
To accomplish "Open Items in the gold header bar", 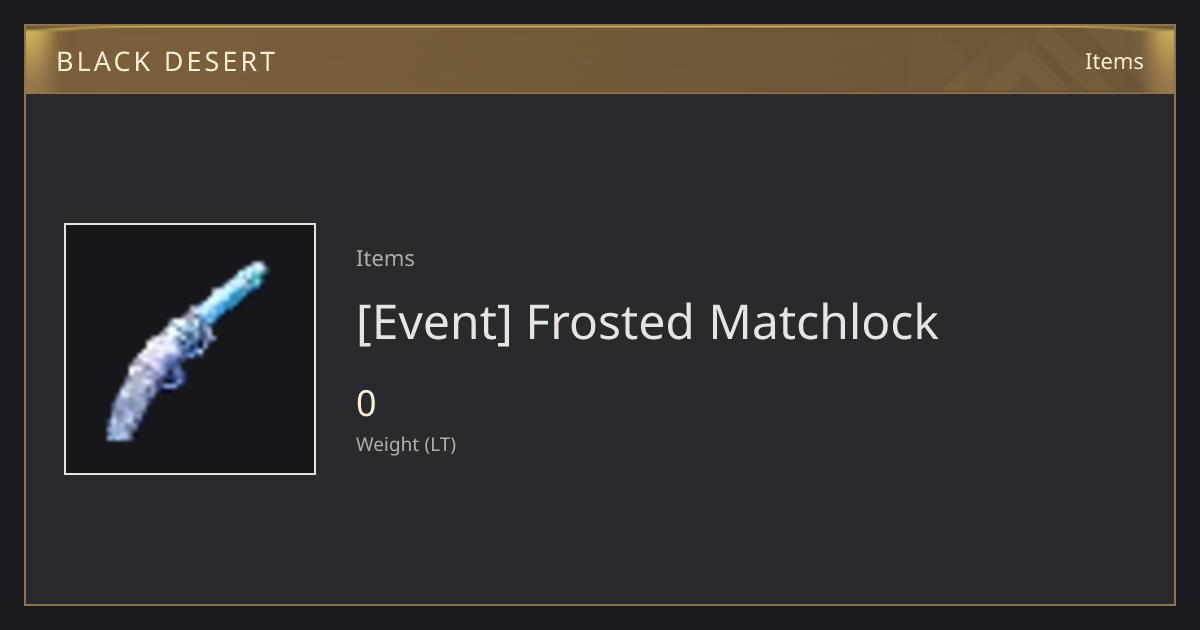I will [x=1114, y=61].
